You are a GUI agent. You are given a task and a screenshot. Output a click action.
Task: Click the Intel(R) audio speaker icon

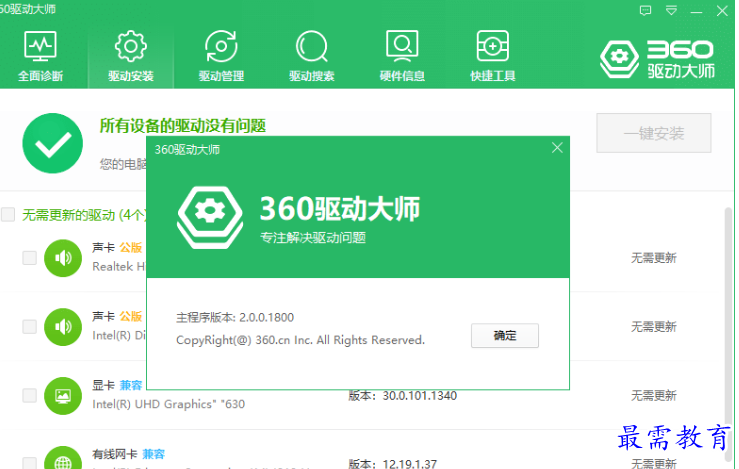click(x=63, y=327)
